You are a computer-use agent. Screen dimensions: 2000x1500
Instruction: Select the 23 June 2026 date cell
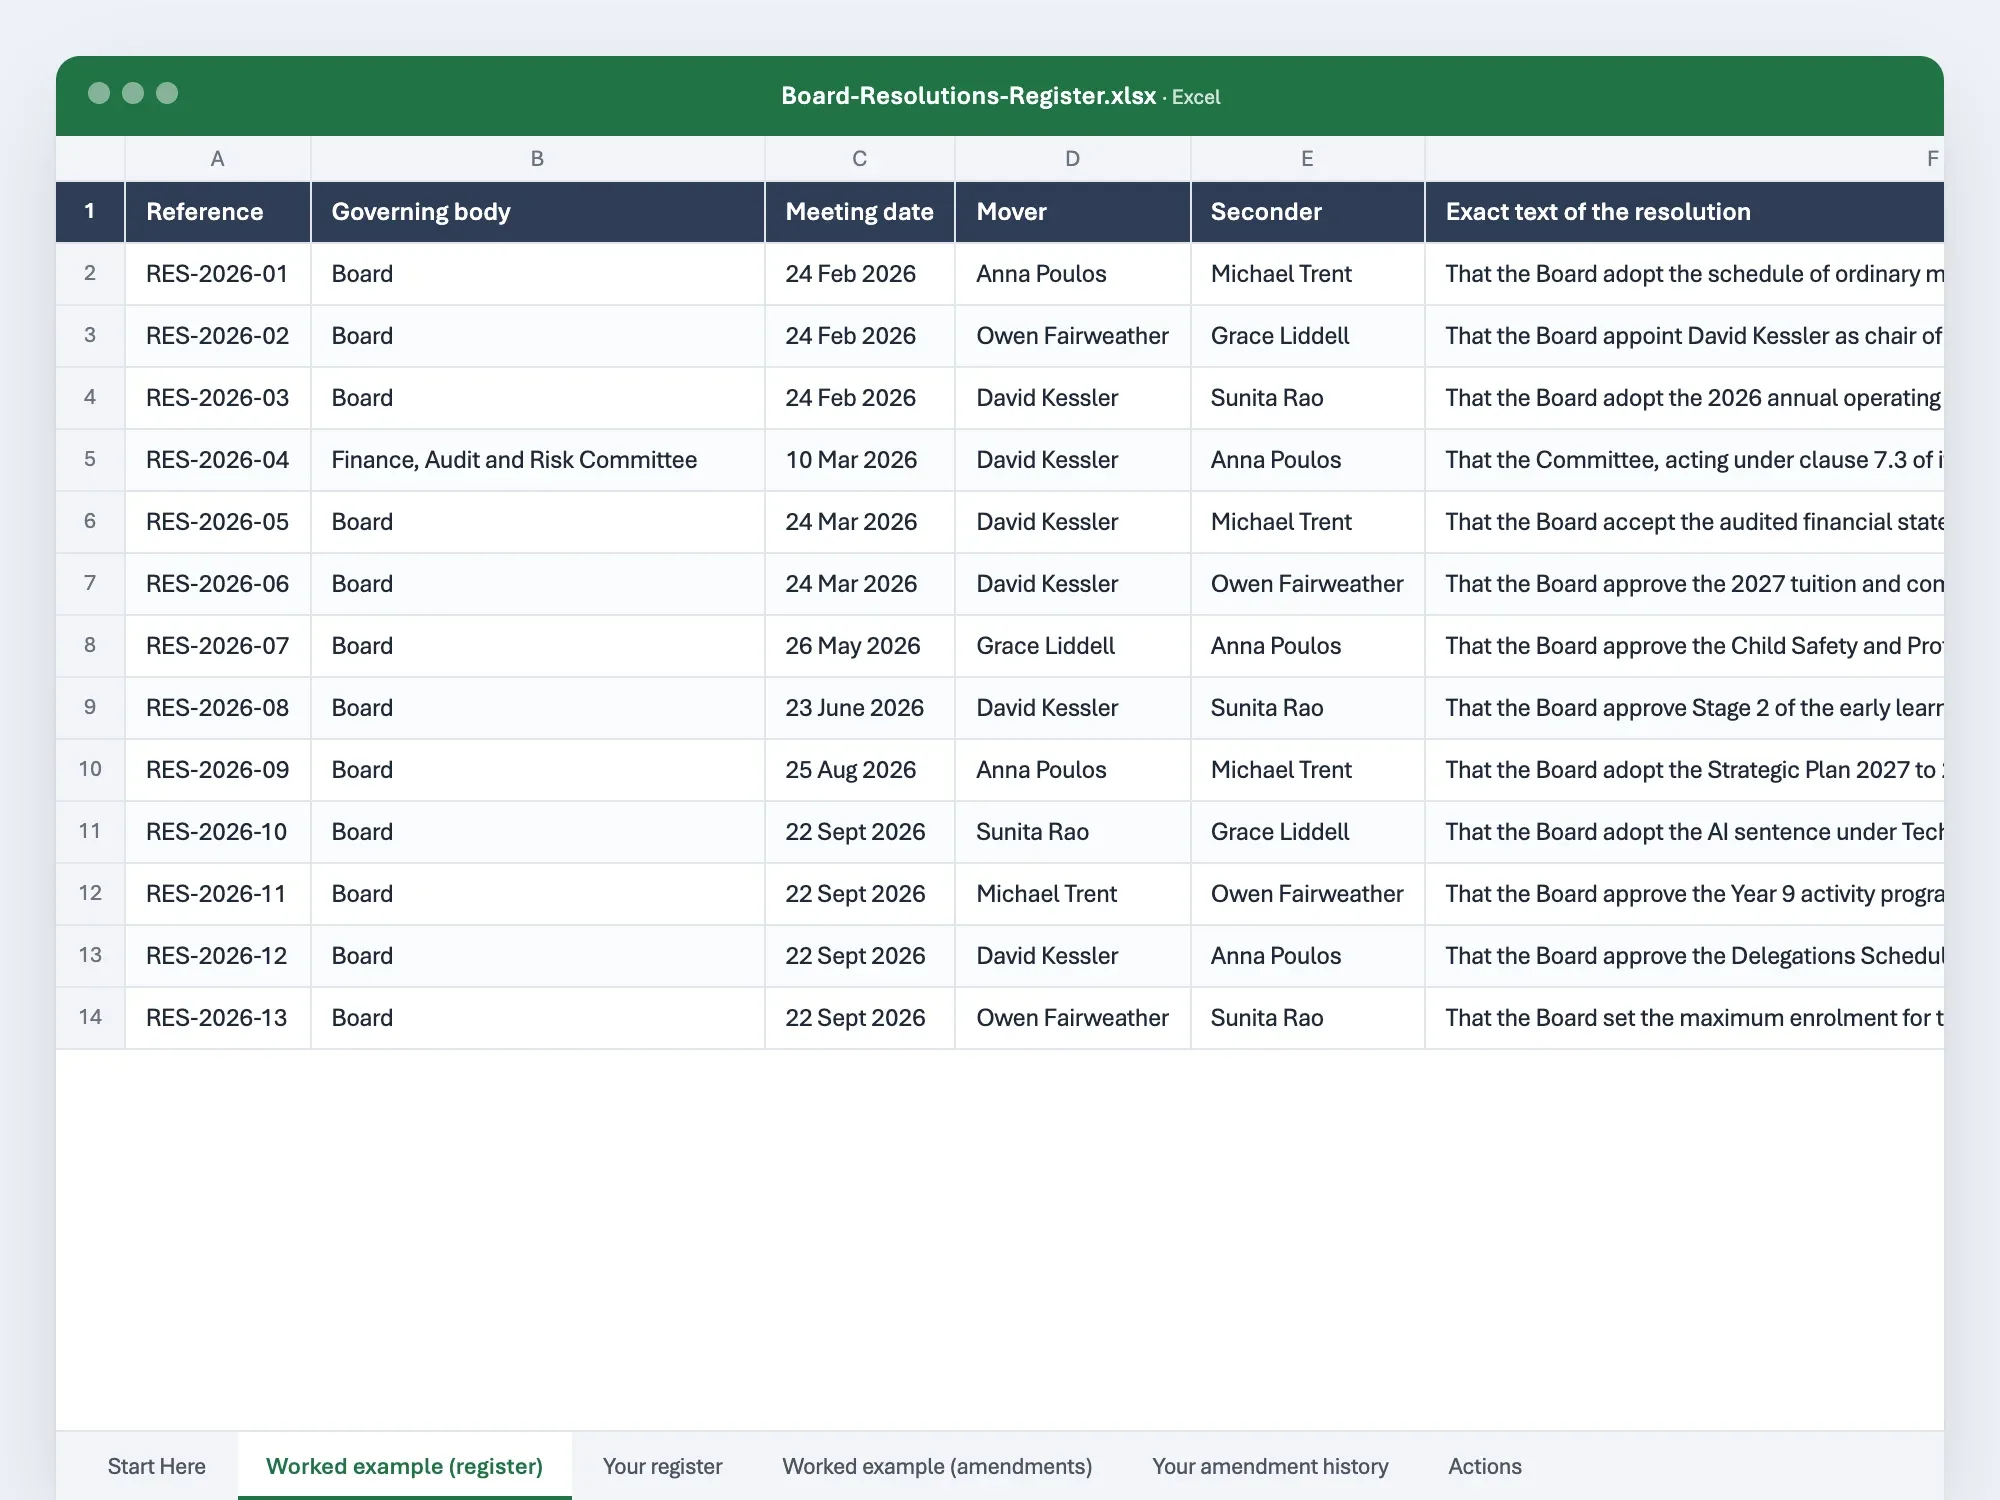[860, 707]
